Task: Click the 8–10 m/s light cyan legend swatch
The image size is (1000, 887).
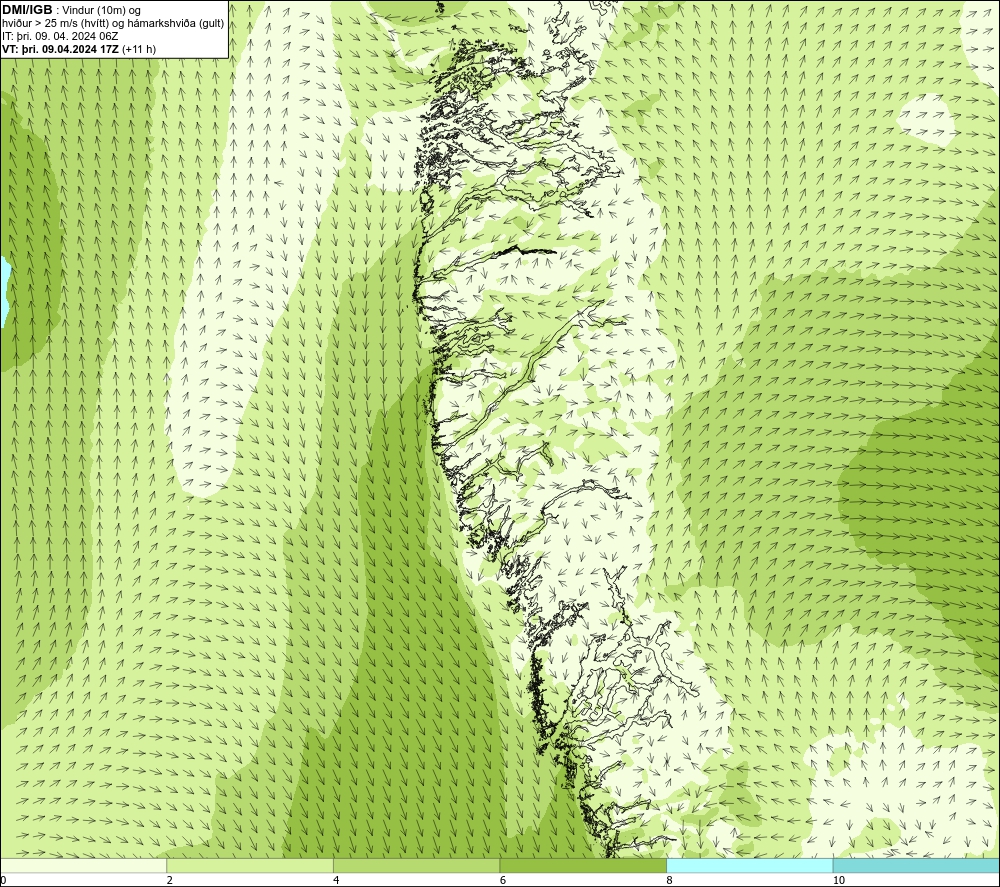Action: [749, 865]
